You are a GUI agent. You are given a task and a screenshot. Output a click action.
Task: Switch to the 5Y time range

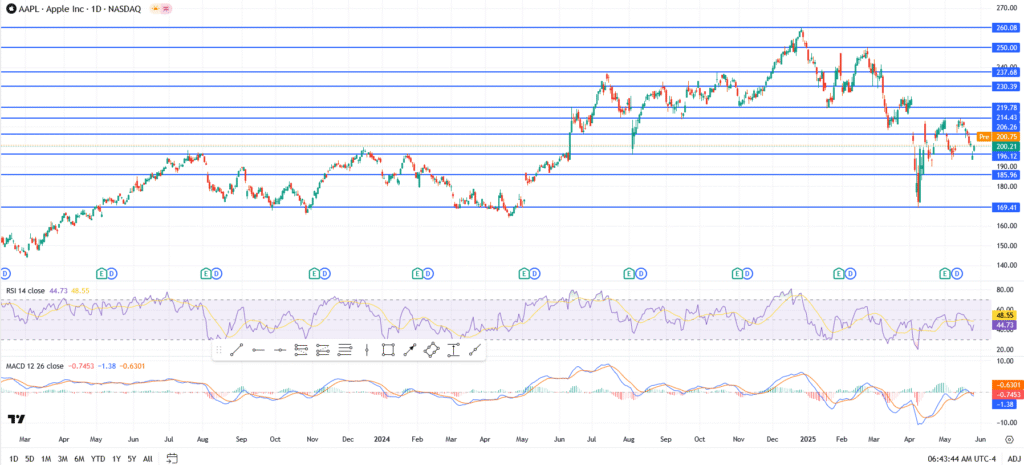[x=133, y=457]
